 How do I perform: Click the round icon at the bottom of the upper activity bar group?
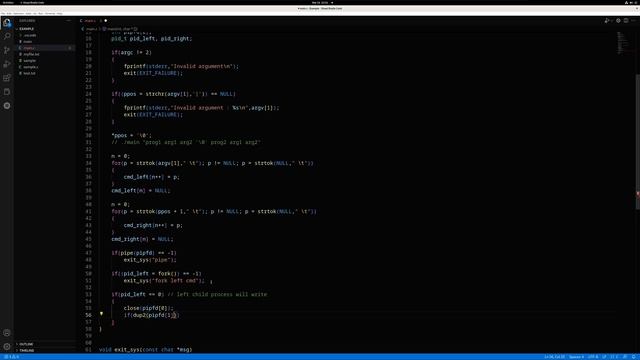[7, 106]
